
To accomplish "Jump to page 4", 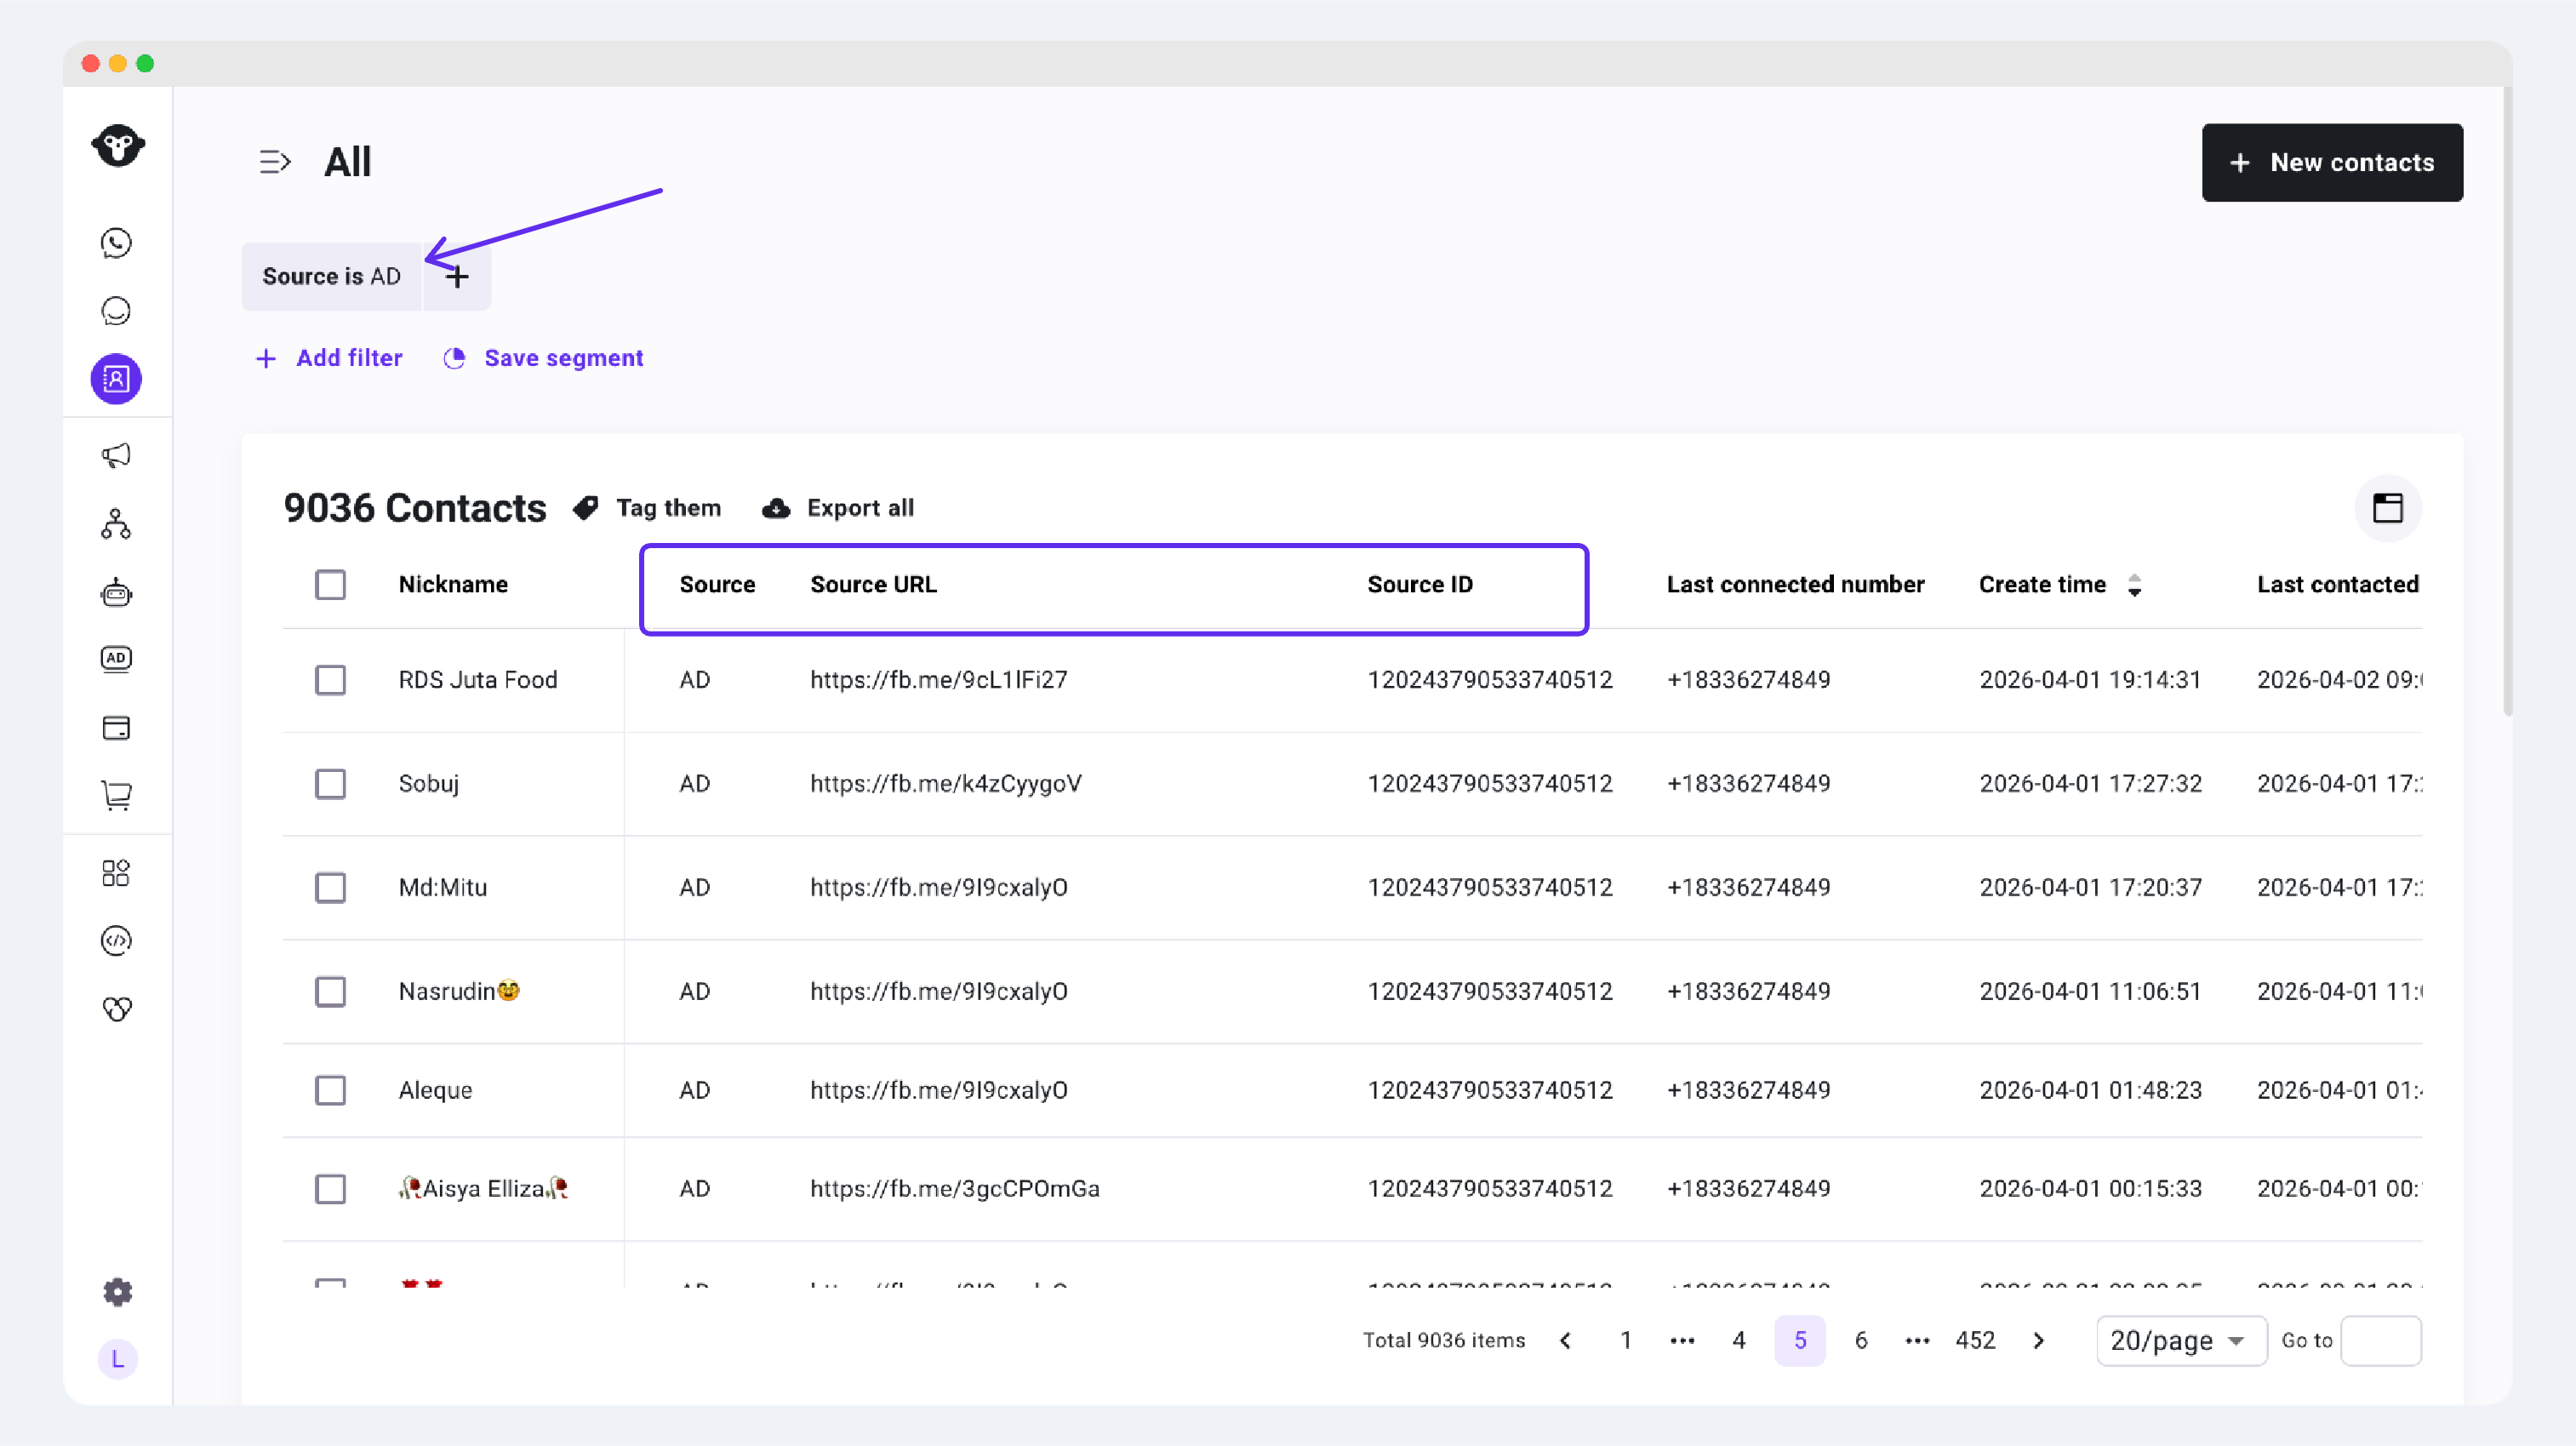I will pos(1739,1341).
